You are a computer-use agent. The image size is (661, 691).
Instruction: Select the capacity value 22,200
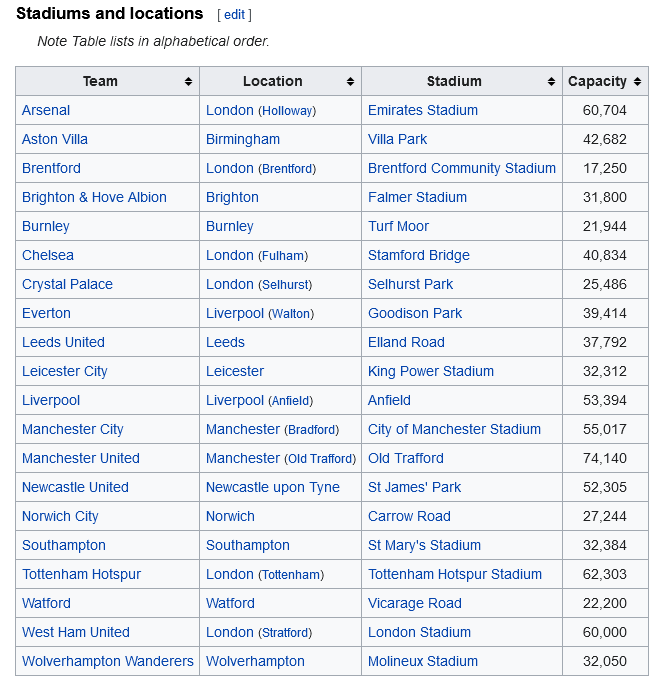[x=605, y=603]
